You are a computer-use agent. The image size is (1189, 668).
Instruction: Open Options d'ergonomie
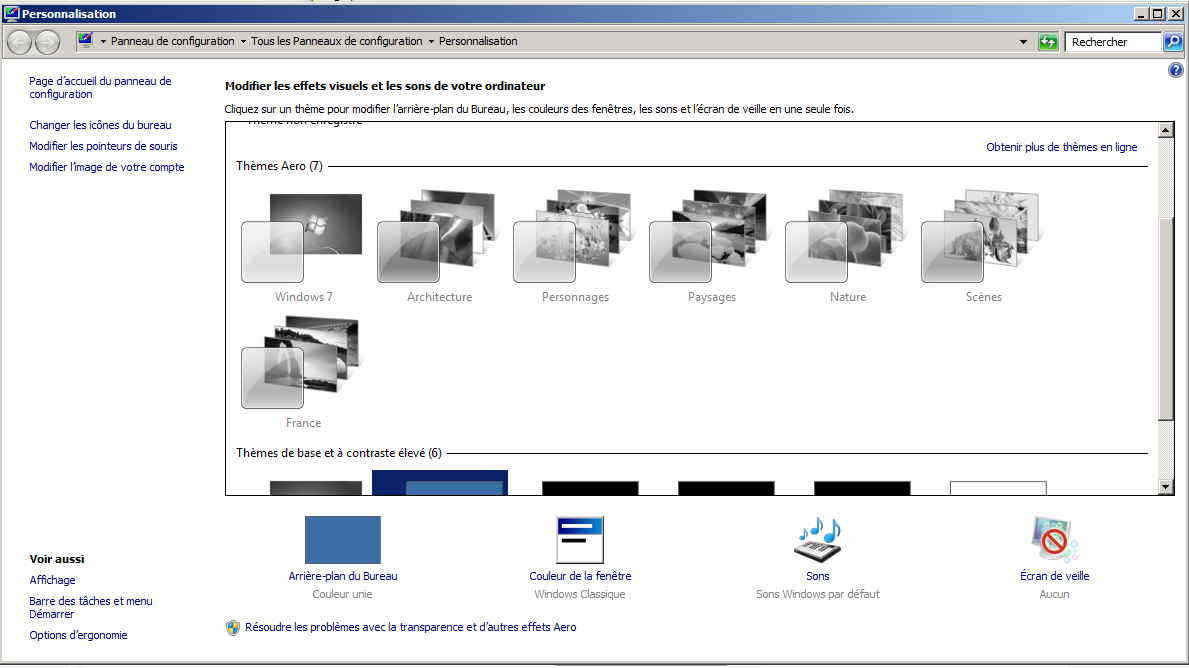point(78,635)
